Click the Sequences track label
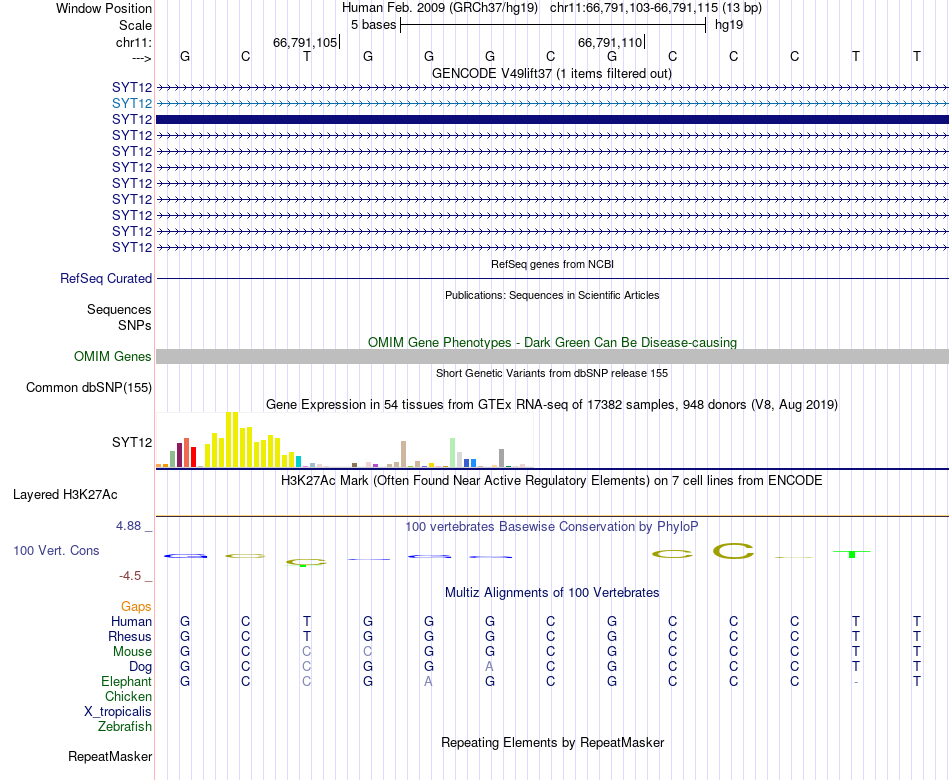The width and height of the screenshot is (950, 780). point(119,310)
